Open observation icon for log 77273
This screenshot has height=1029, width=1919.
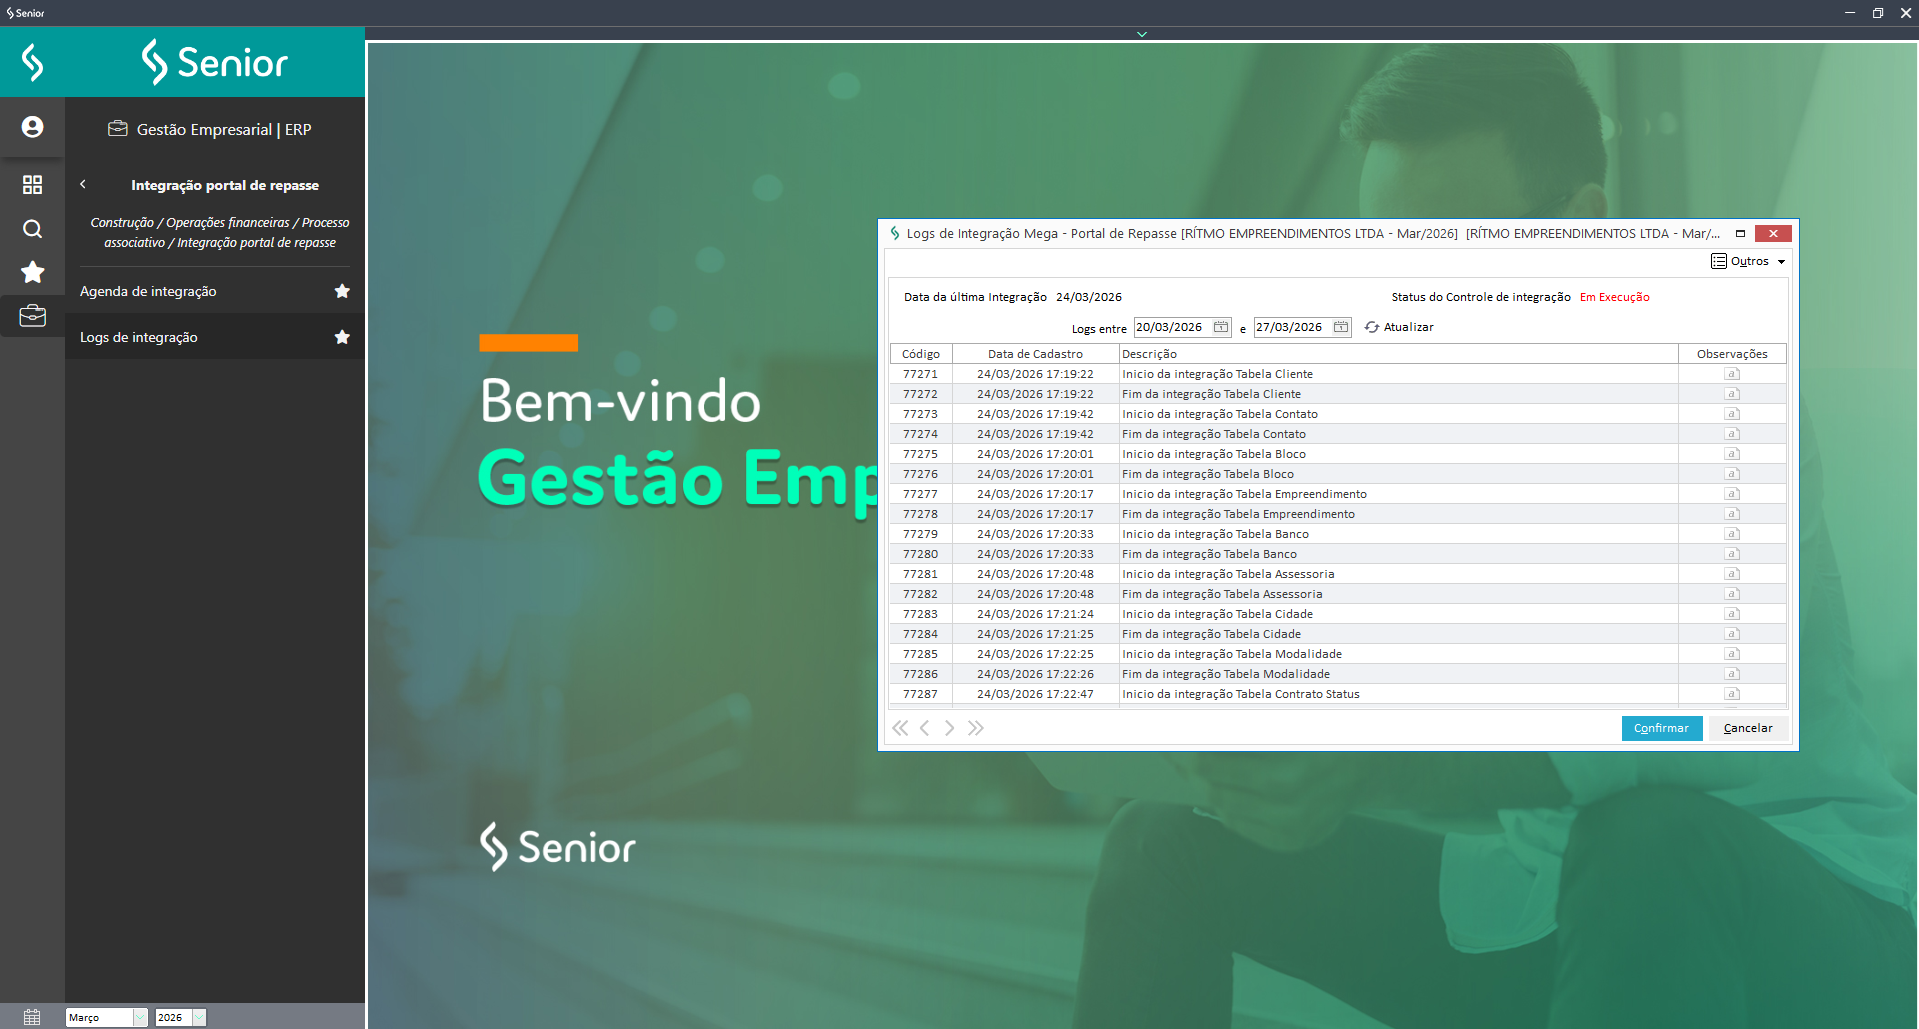point(1732,414)
